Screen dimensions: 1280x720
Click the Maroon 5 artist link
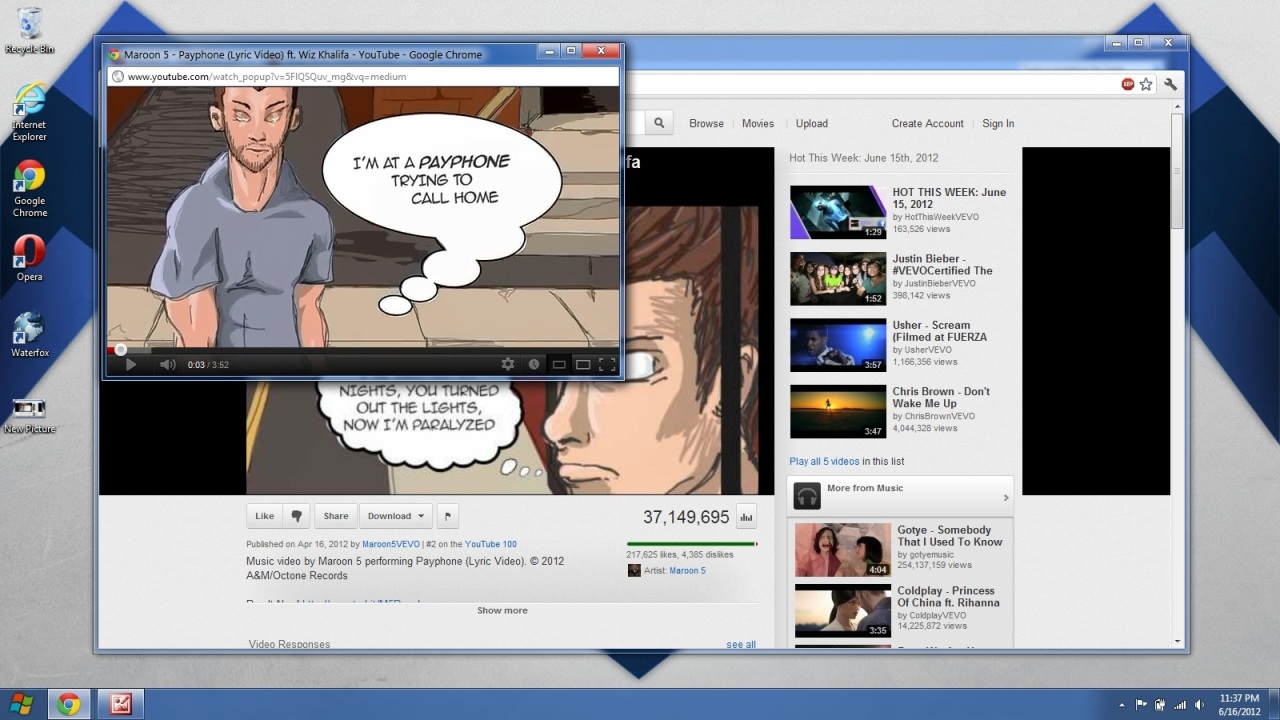(687, 571)
